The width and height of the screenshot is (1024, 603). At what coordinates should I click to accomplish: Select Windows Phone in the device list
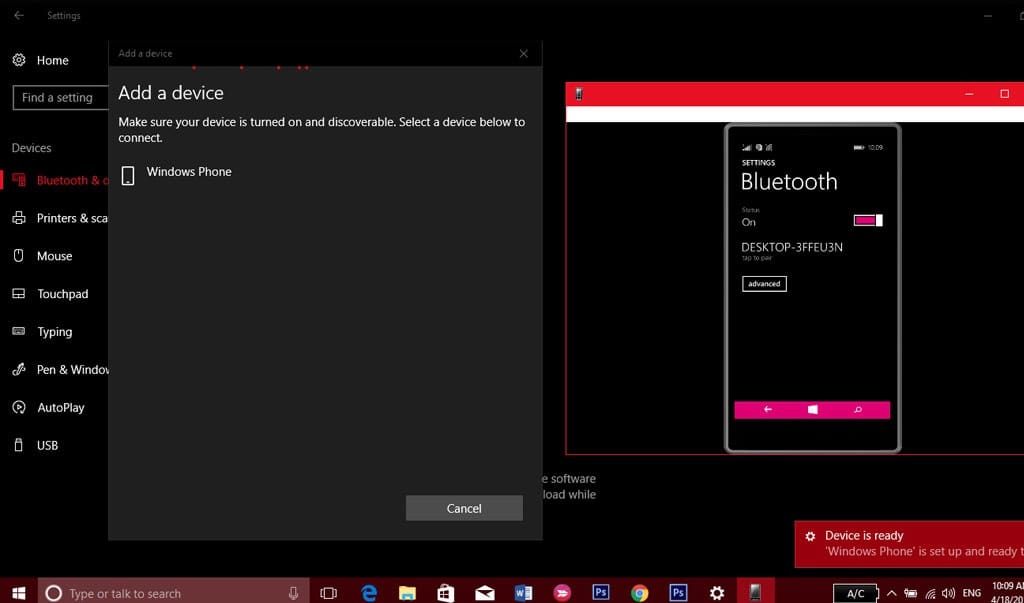coord(188,173)
